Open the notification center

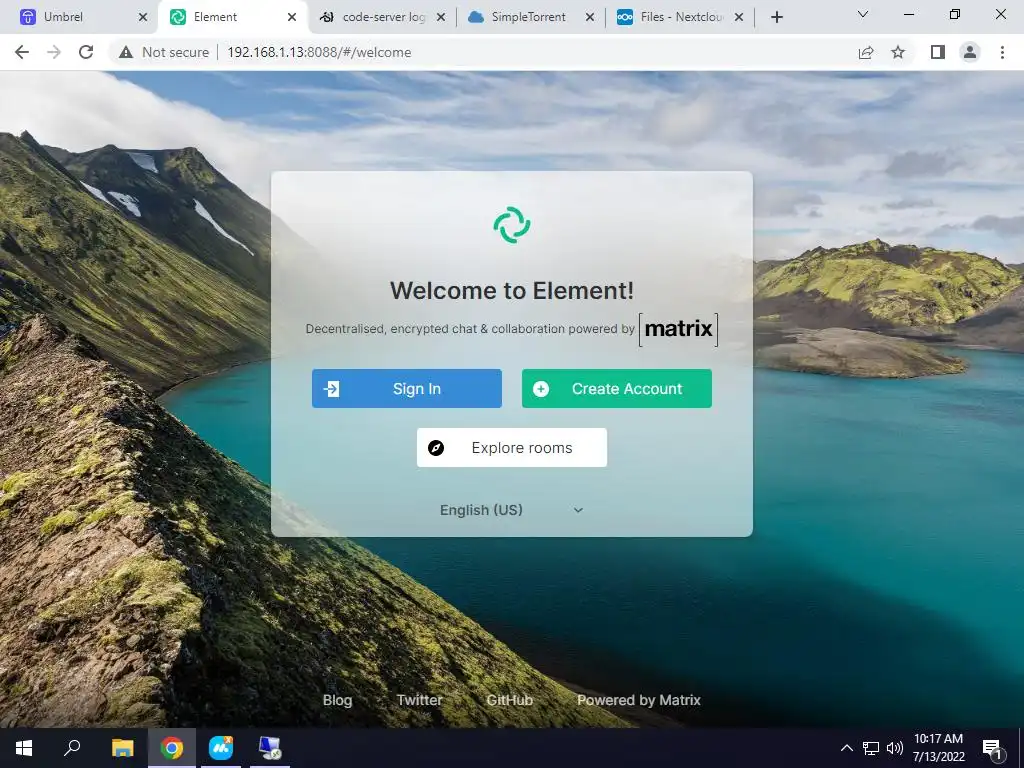click(x=992, y=749)
